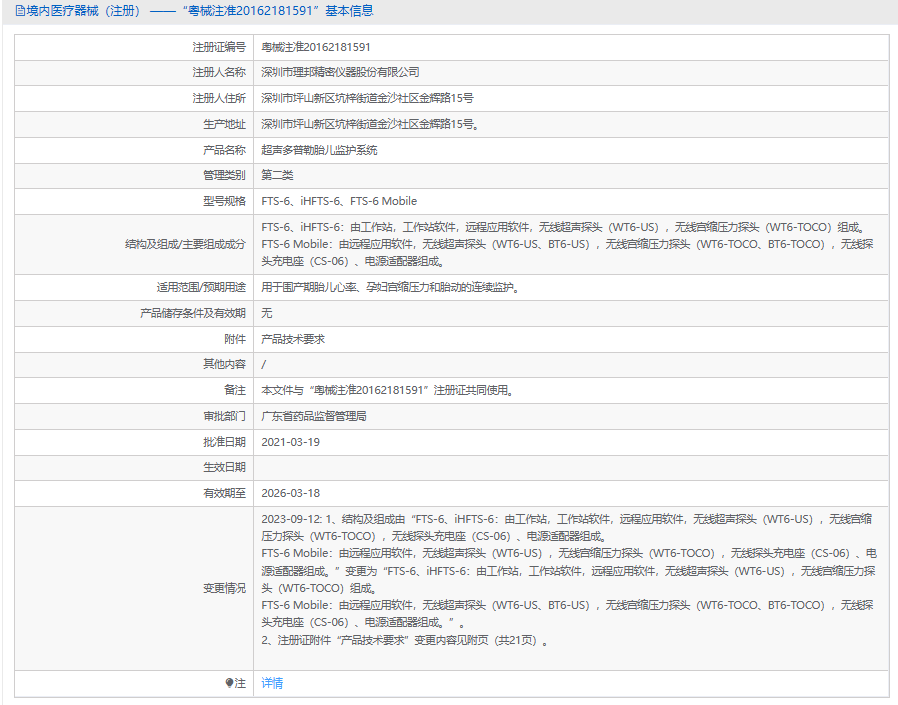
Task: Select product name 超声多普勒胎儿监护系统
Action: pyautogui.click(x=319, y=150)
